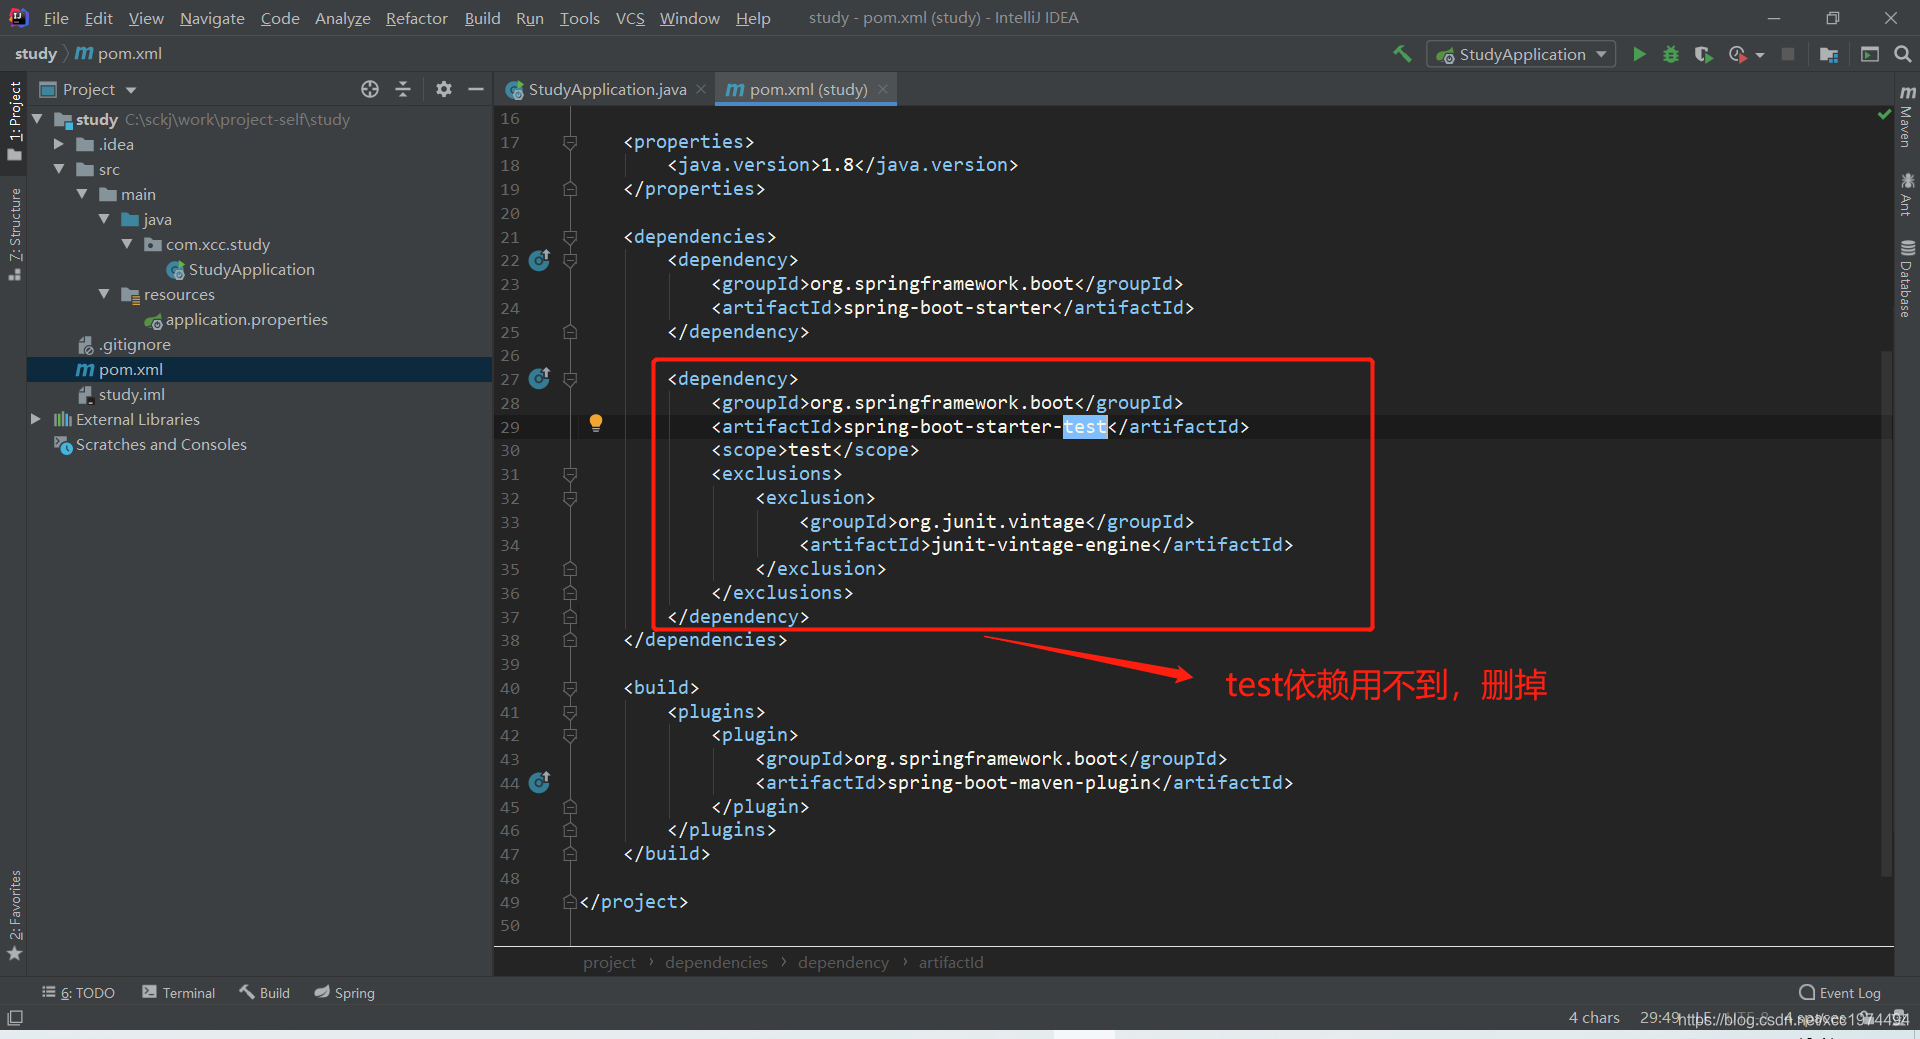Start debugging with the bug icon
Screen dimensions: 1920x1039
pos(1671,54)
